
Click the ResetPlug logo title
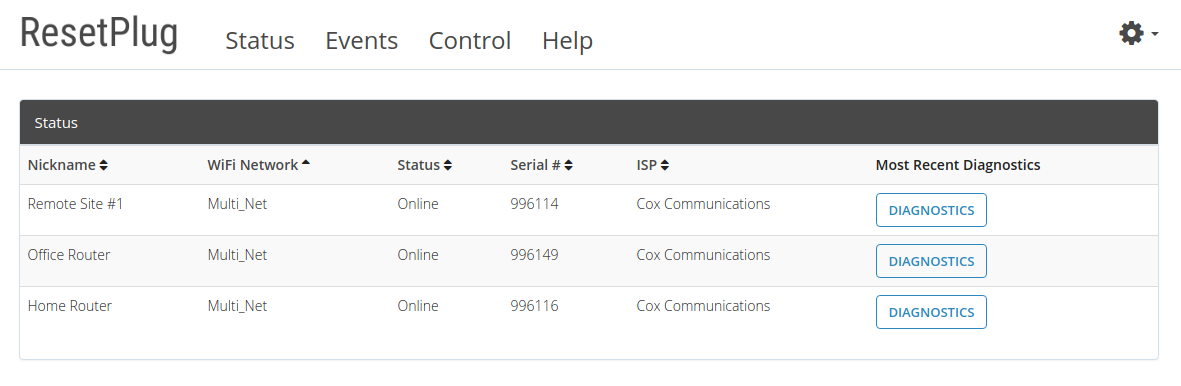point(99,33)
